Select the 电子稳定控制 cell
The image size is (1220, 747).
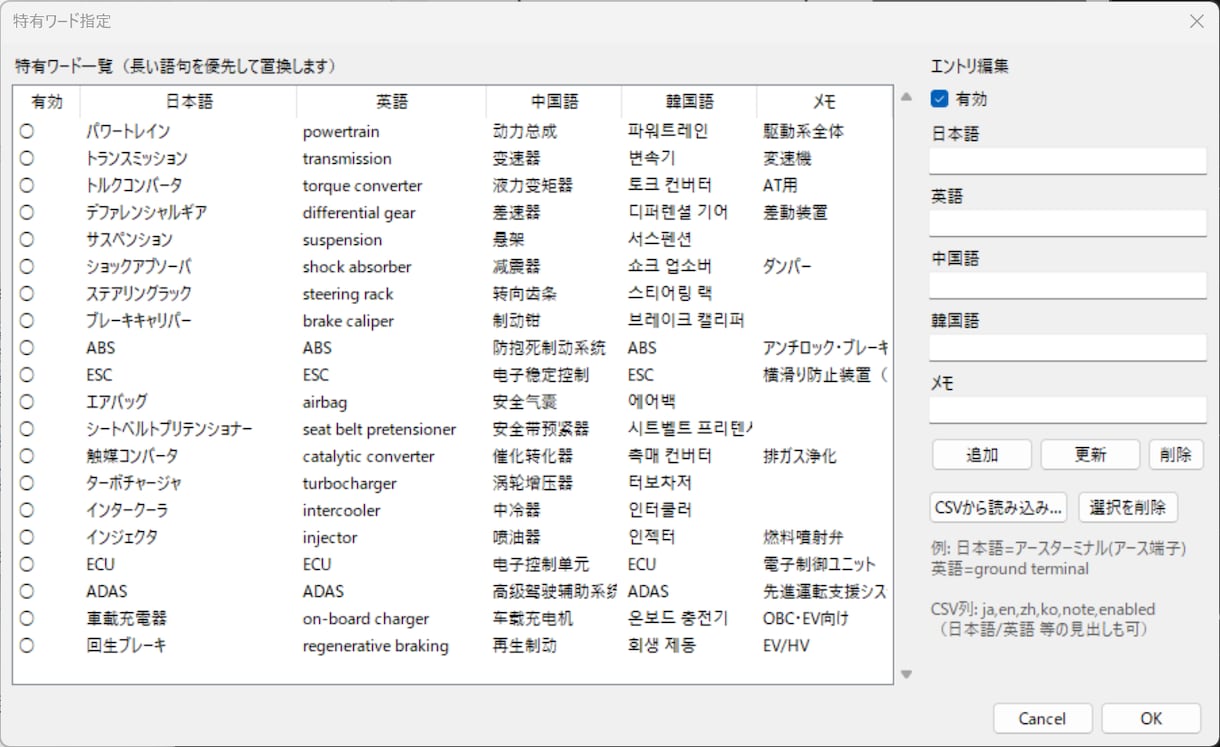(541, 374)
